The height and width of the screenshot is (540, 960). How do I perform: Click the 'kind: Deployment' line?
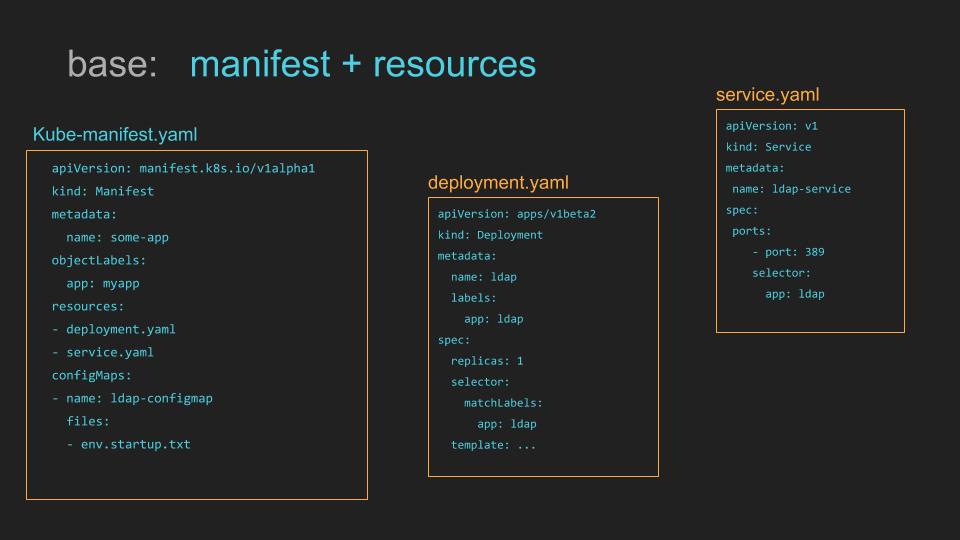[490, 235]
